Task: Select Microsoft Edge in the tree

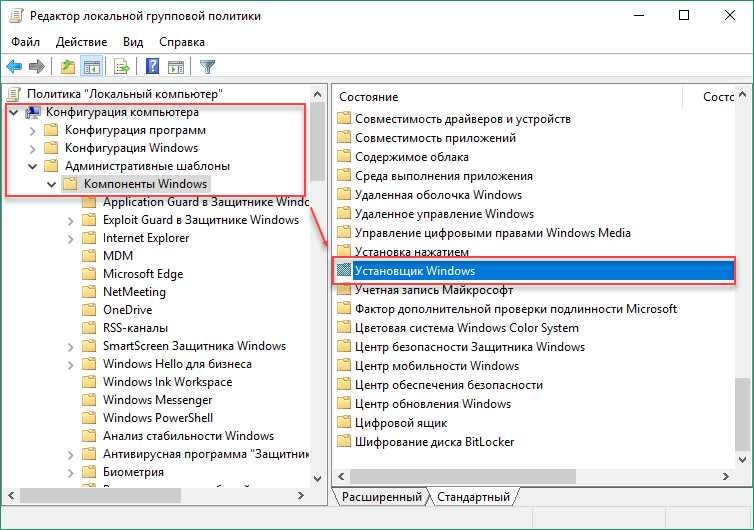Action: click(143, 274)
